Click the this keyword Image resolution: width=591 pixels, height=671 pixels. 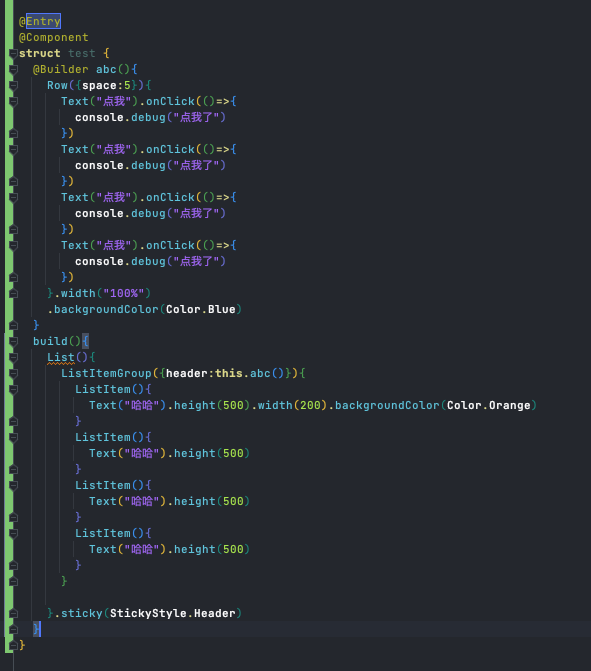point(229,374)
